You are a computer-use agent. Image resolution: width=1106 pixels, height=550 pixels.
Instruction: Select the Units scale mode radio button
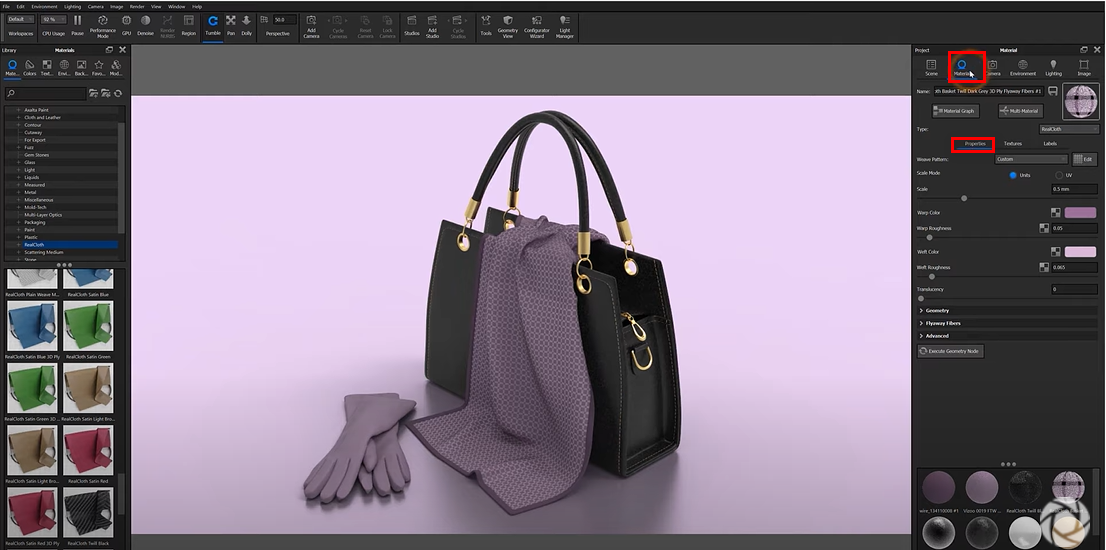(x=1013, y=175)
